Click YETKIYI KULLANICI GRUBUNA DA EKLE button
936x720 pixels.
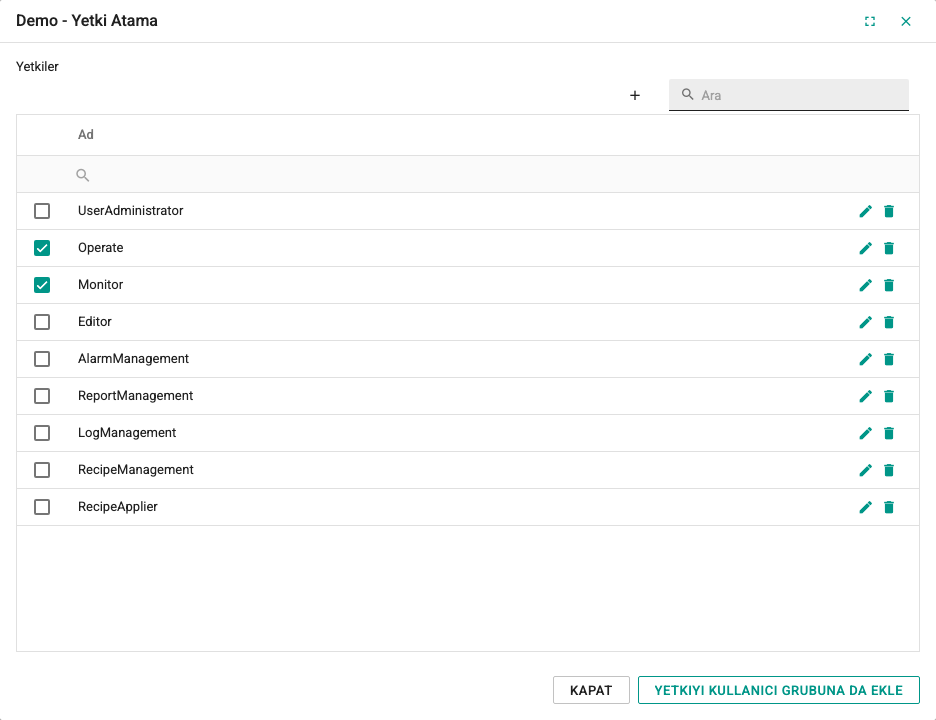[778, 690]
